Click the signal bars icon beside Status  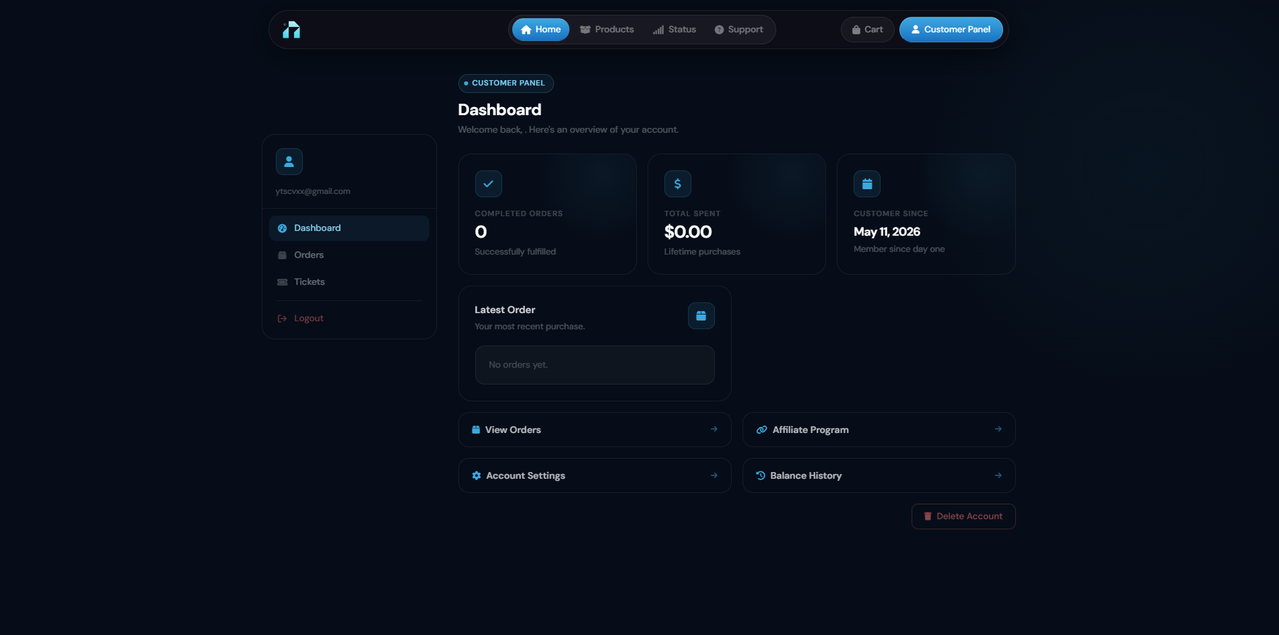click(658, 30)
